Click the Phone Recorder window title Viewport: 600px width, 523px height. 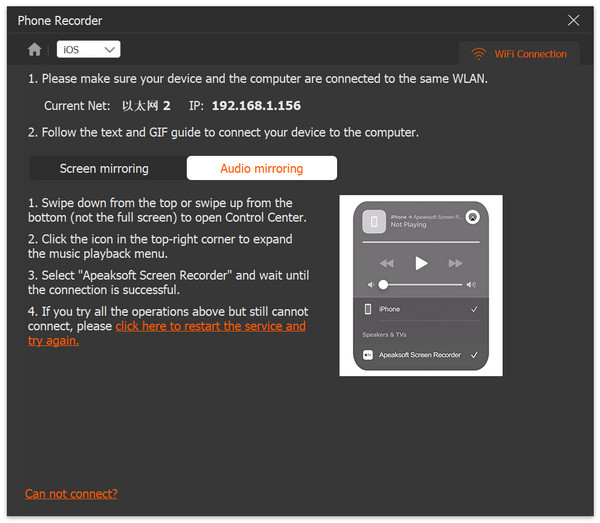[x=60, y=21]
